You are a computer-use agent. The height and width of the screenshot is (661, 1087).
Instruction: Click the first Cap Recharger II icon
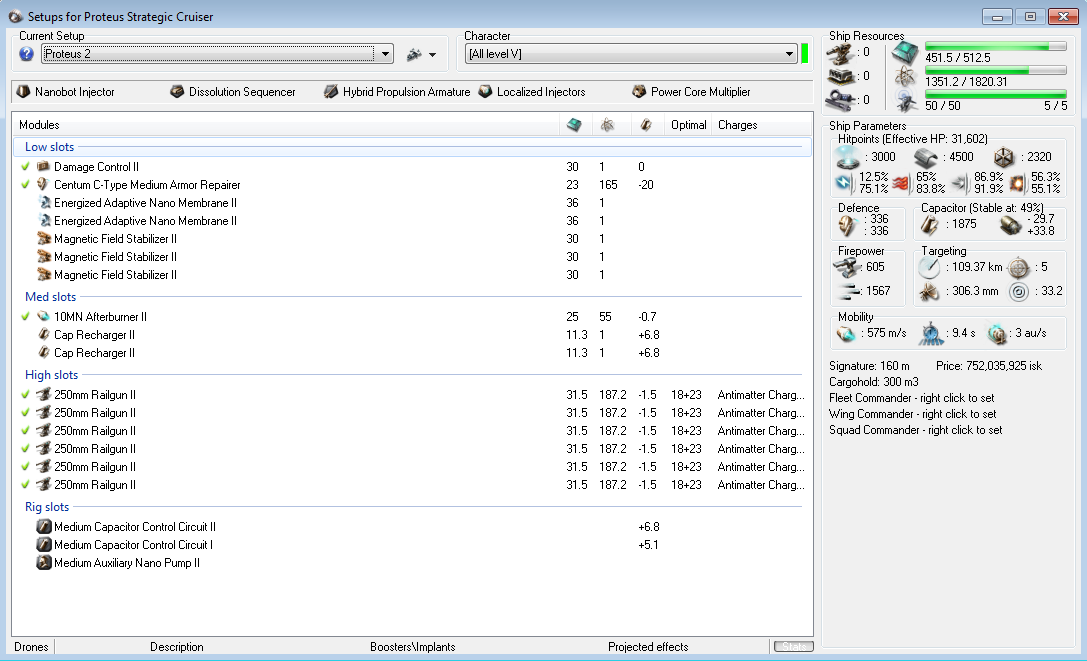pos(44,334)
